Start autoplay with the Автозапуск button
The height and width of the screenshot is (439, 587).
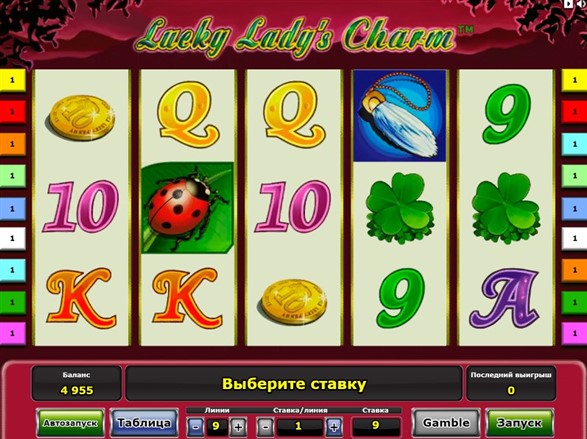70,423
